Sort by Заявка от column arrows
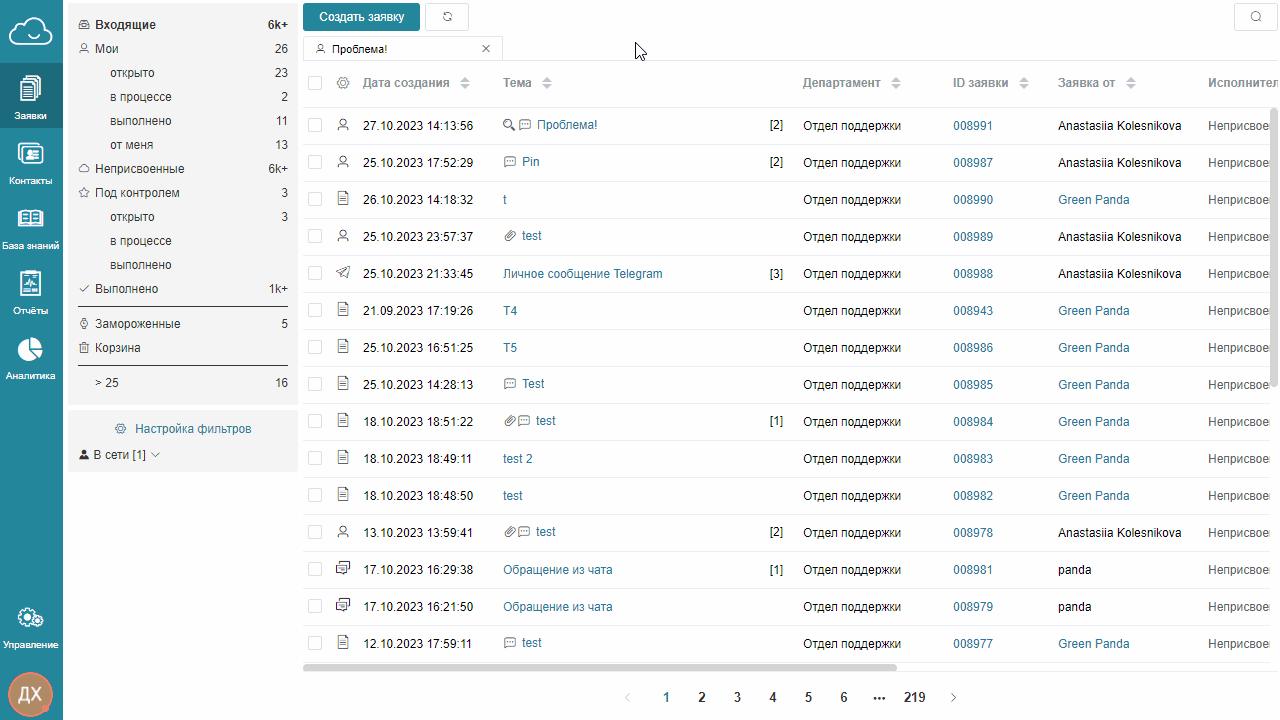The height and width of the screenshot is (720, 1280). coord(1131,83)
